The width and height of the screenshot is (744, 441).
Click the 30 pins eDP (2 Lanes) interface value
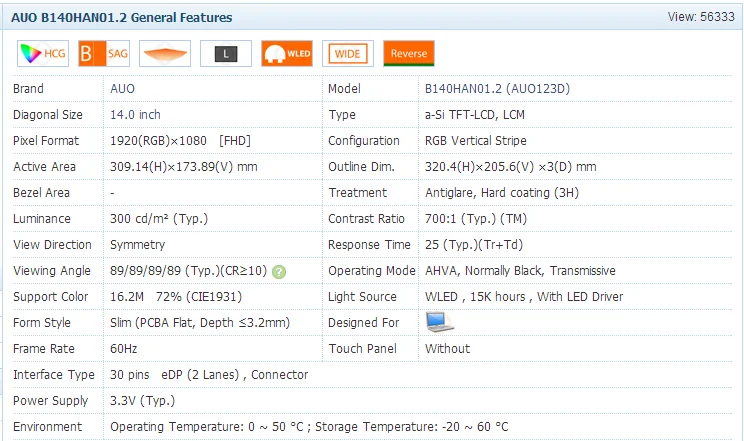(x=209, y=375)
